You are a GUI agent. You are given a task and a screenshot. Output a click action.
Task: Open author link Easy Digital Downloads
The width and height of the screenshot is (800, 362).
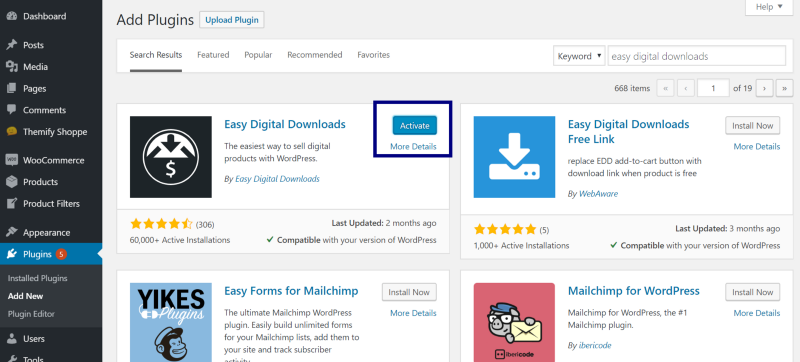click(277, 179)
